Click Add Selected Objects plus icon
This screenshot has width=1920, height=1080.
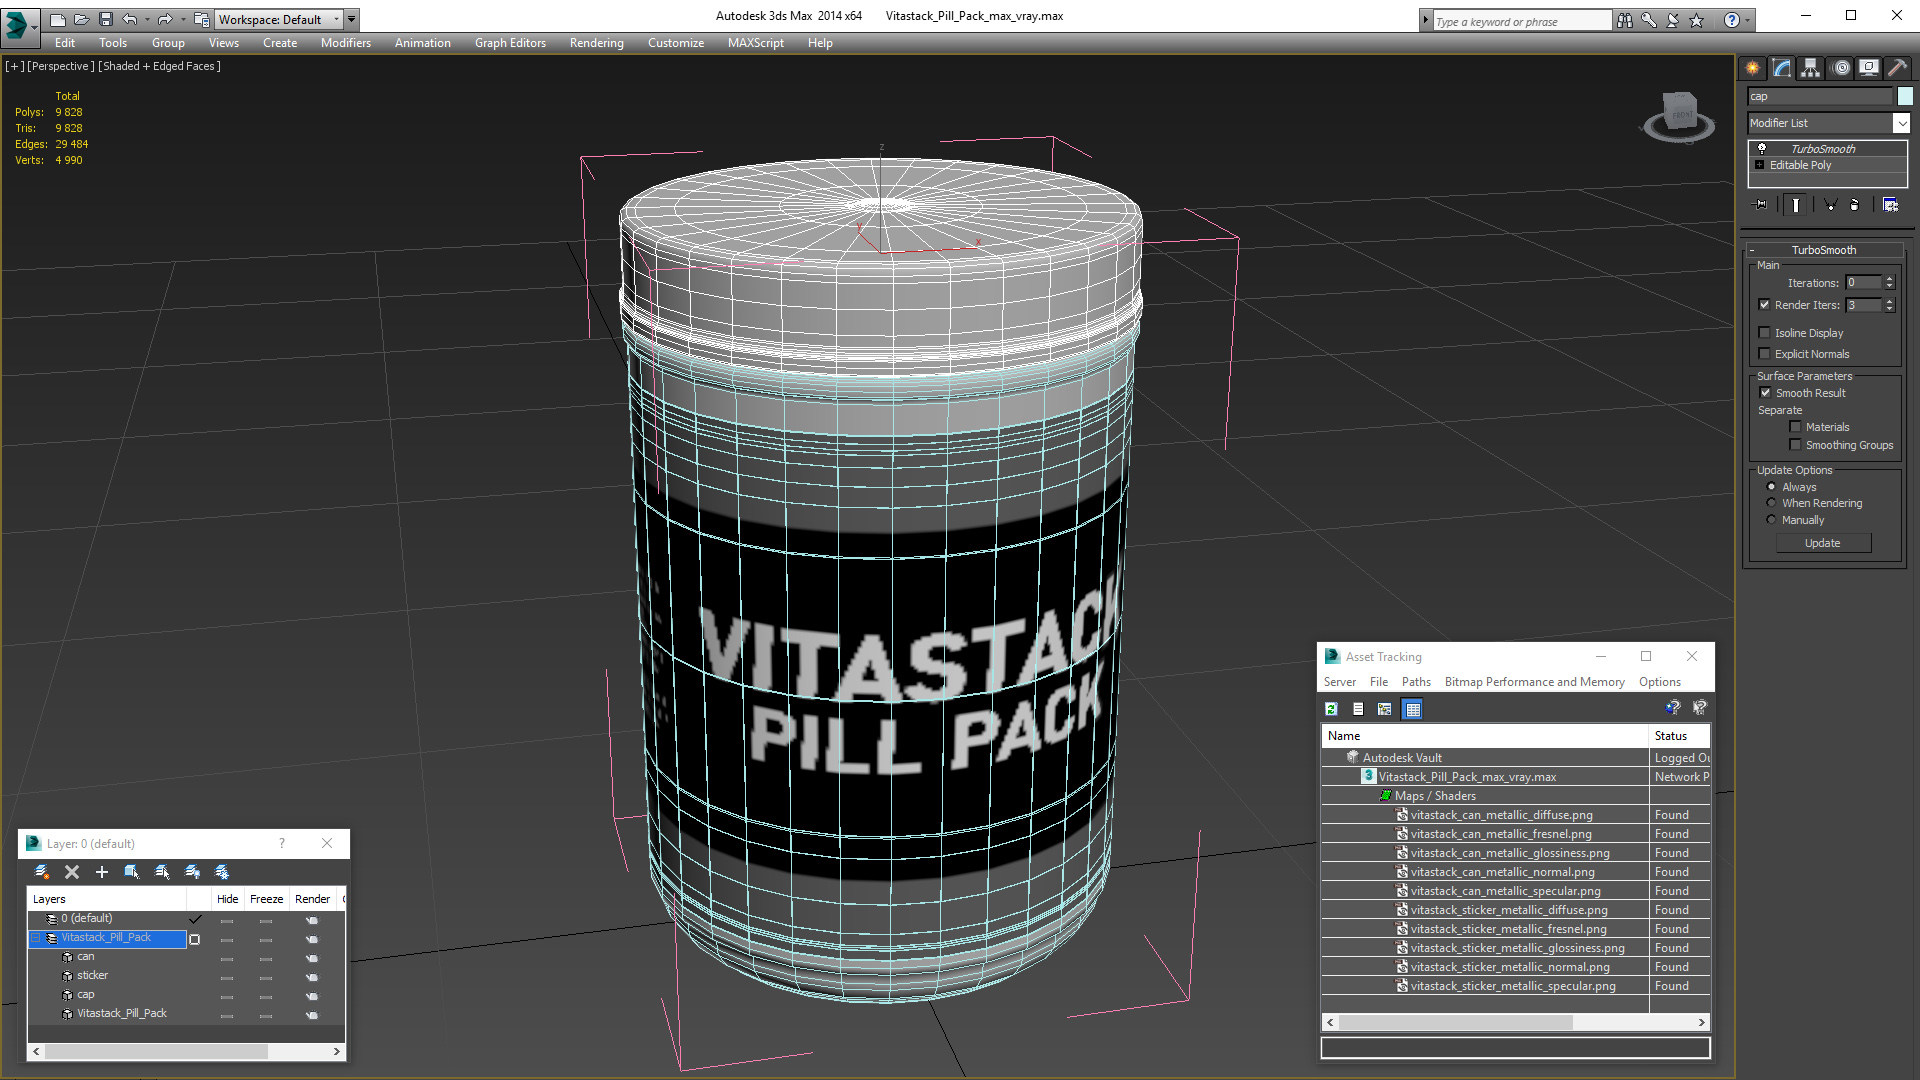coord(101,872)
